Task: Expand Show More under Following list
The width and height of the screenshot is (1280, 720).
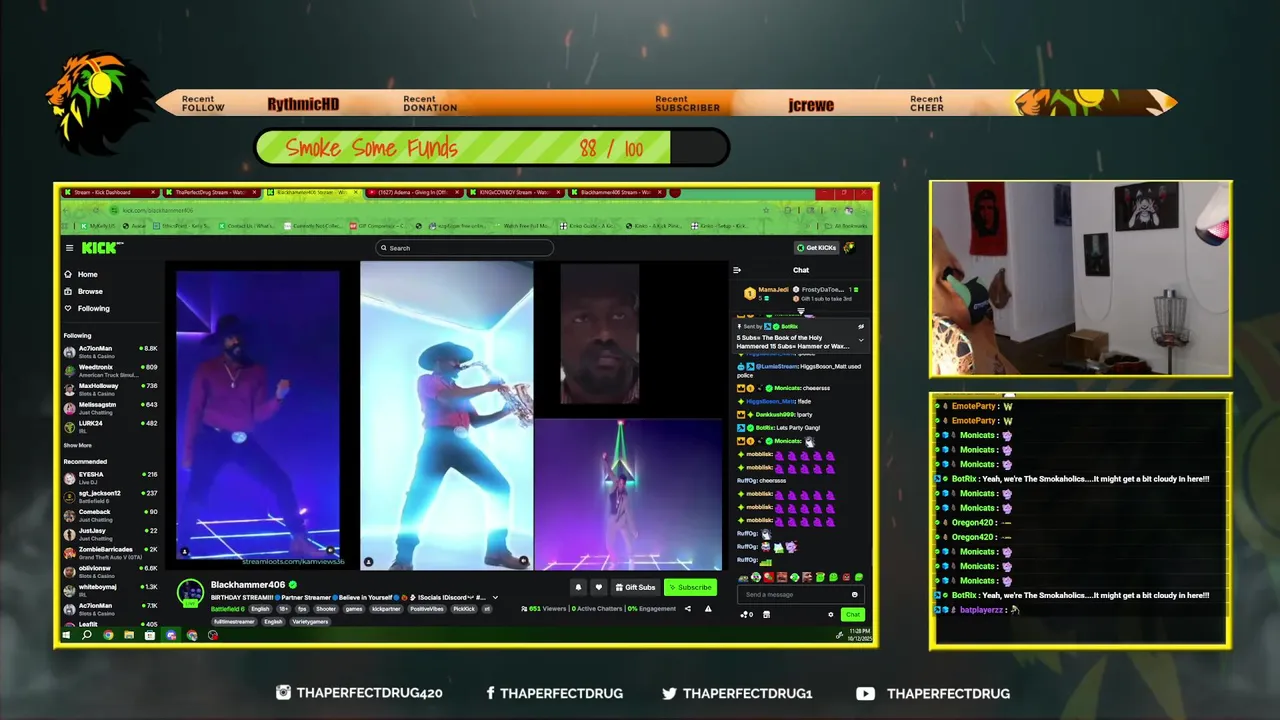Action: (x=78, y=445)
